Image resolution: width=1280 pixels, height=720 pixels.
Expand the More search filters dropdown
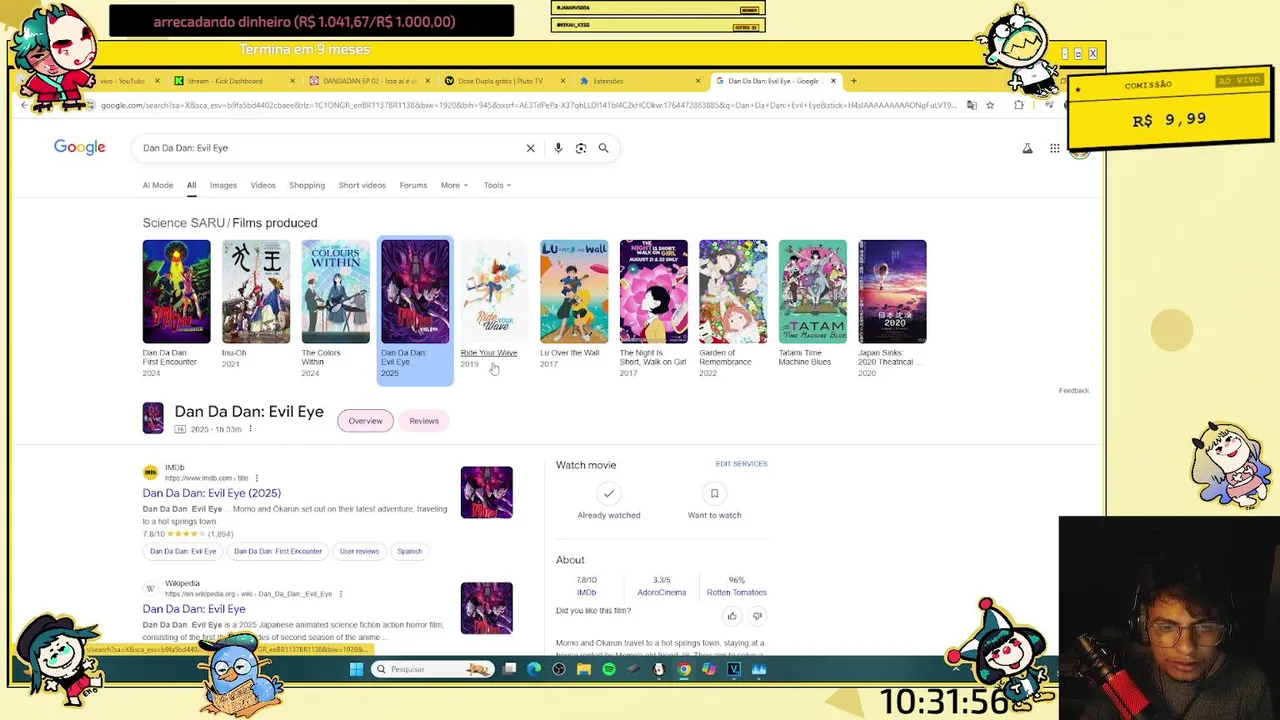tap(454, 185)
